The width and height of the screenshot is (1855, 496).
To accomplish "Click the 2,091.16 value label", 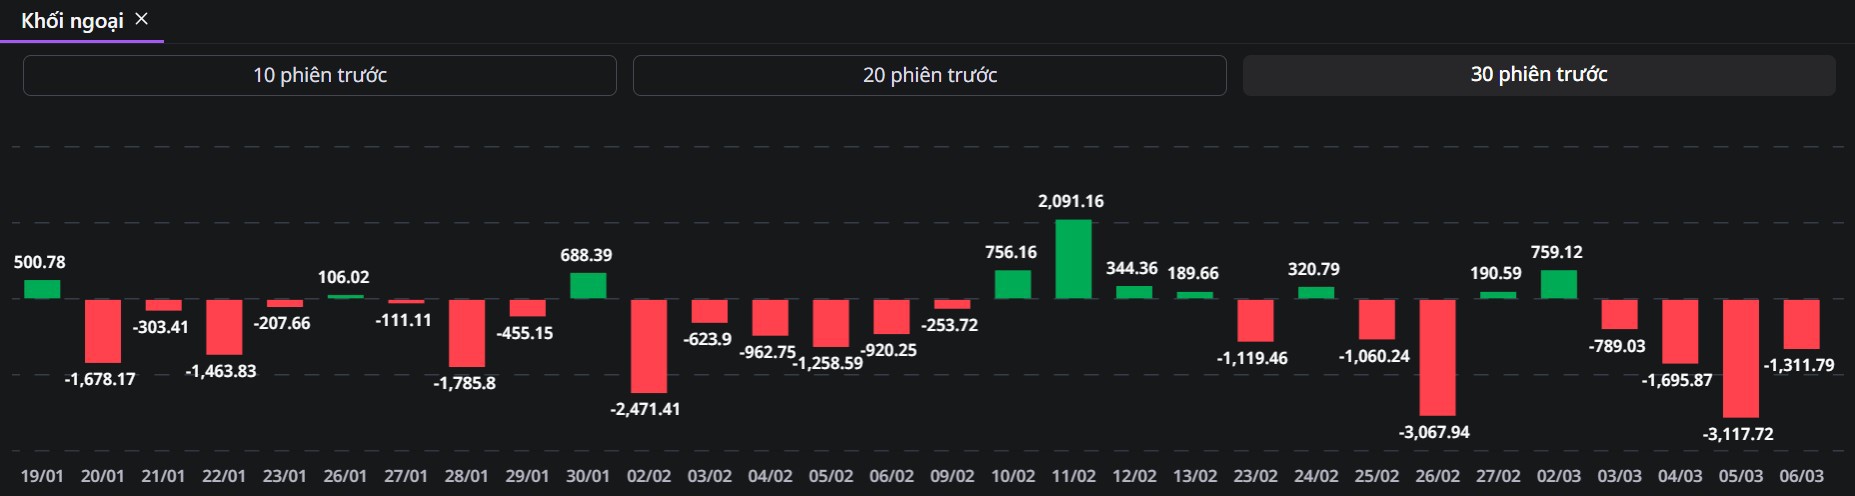I will (x=1070, y=201).
